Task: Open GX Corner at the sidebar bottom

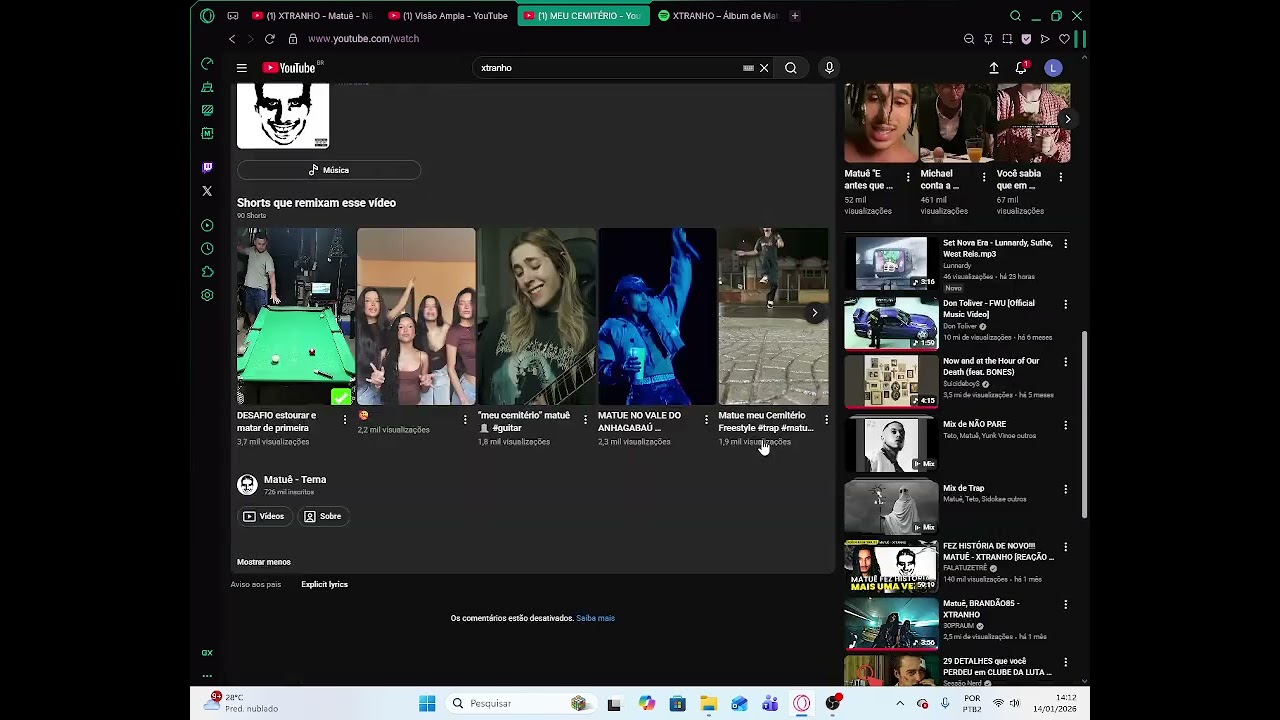Action: 207,652
